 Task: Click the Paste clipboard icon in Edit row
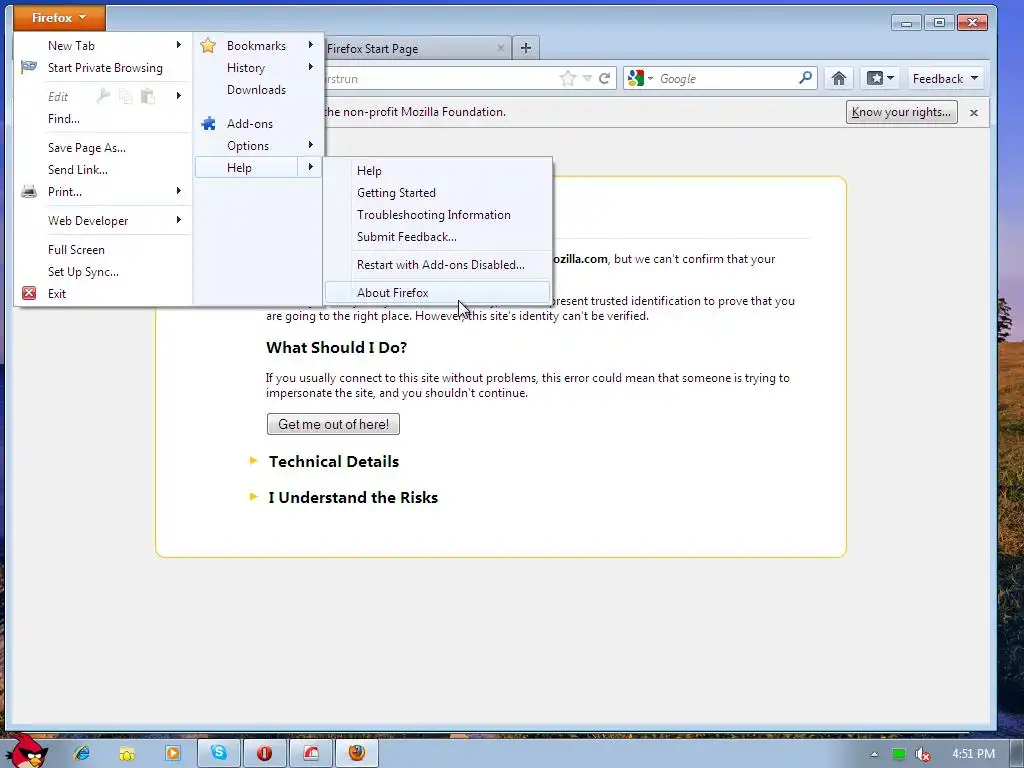[148, 97]
